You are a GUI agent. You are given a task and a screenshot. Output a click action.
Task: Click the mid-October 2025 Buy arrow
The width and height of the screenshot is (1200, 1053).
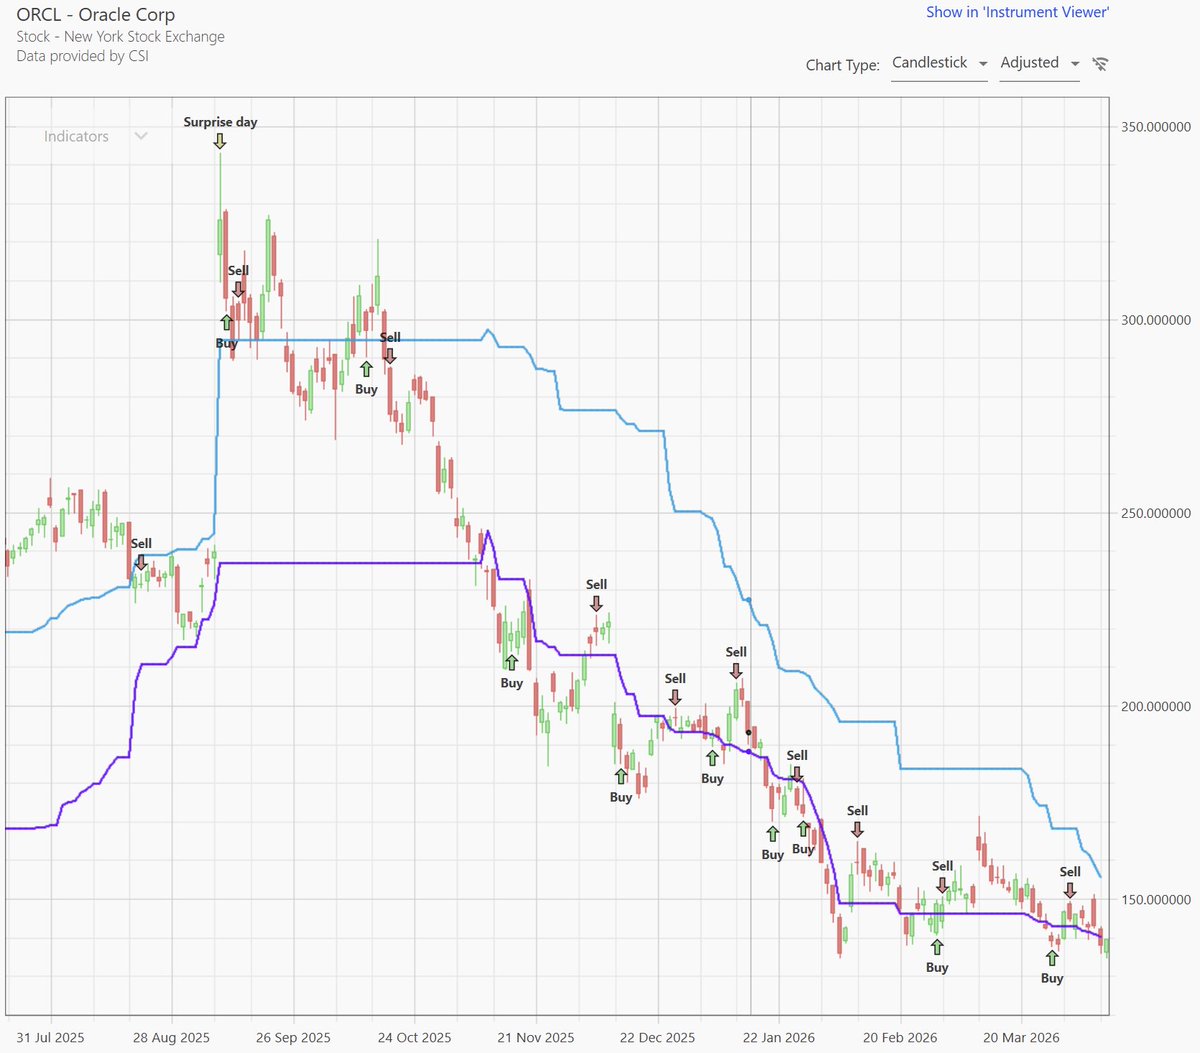(x=366, y=369)
